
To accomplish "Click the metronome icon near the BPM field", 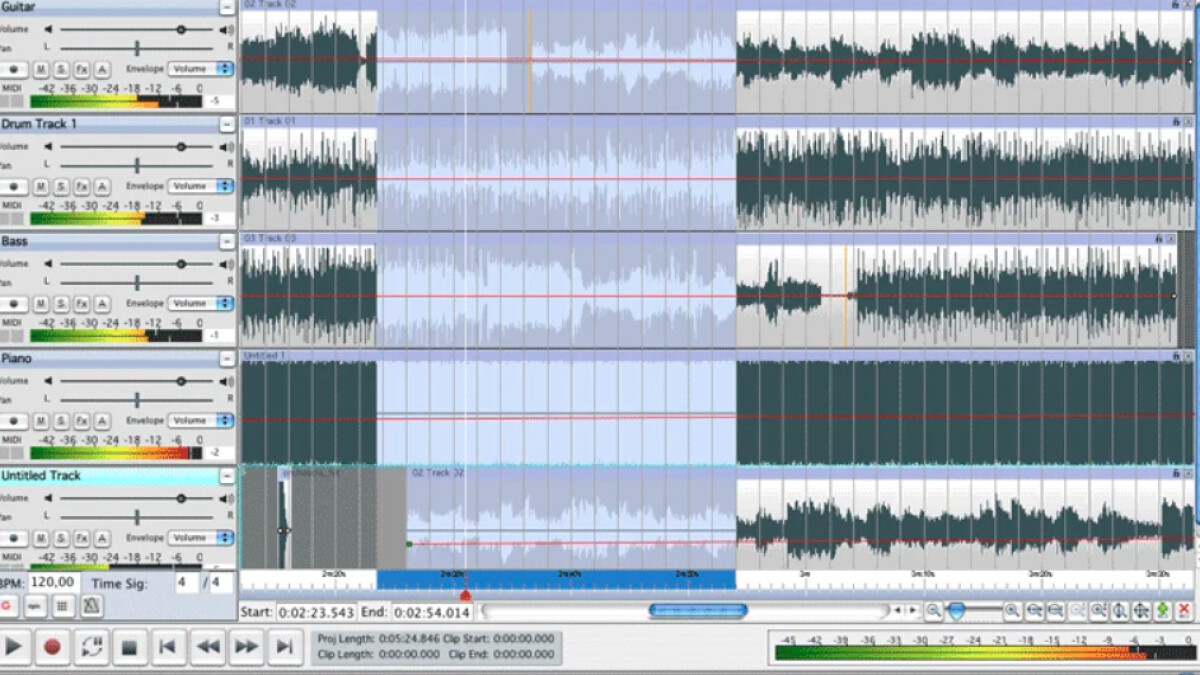I will coord(89,606).
